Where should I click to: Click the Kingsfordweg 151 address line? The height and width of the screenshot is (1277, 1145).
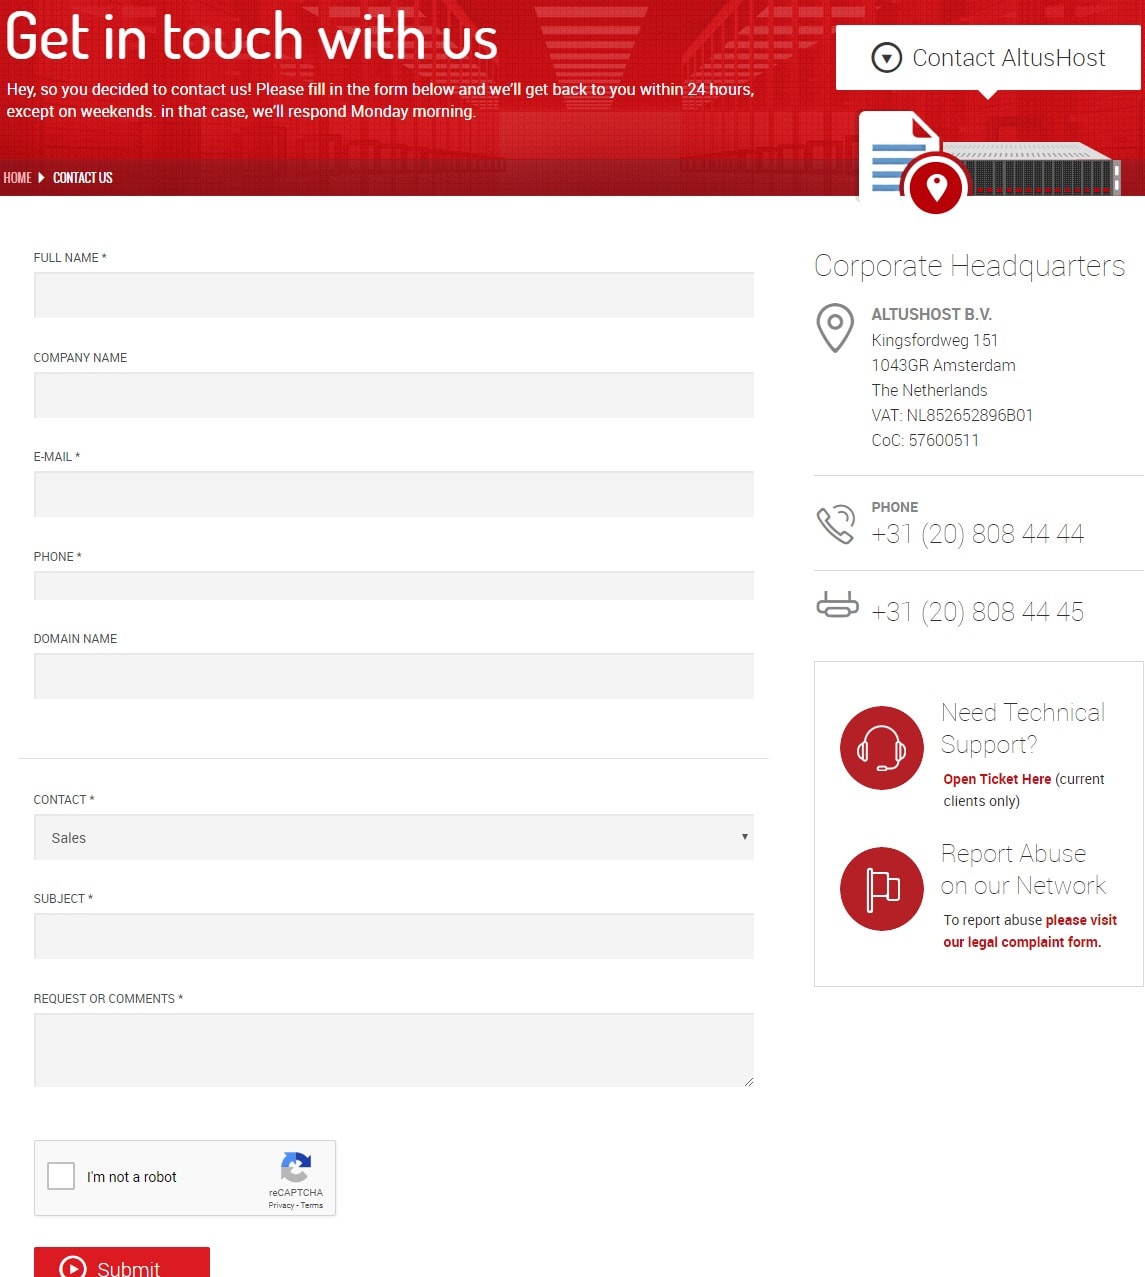[934, 340]
